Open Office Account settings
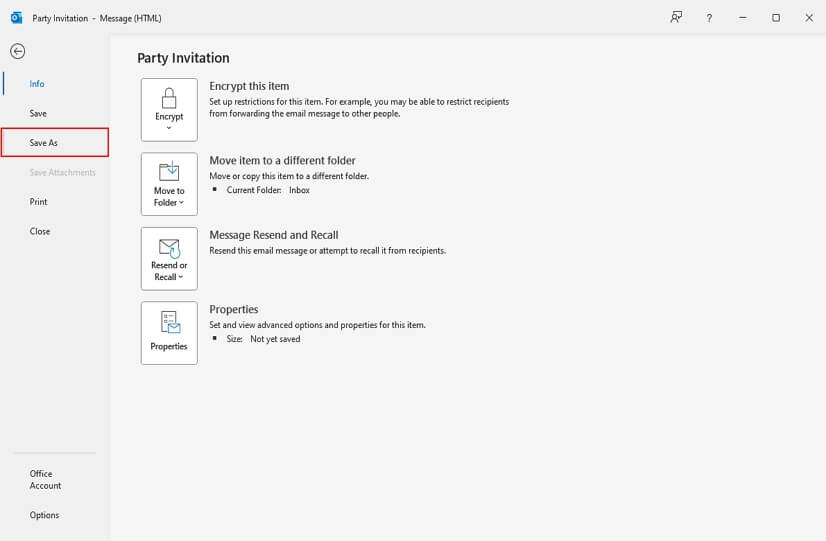Viewport: 826px width, 541px height. [45, 480]
